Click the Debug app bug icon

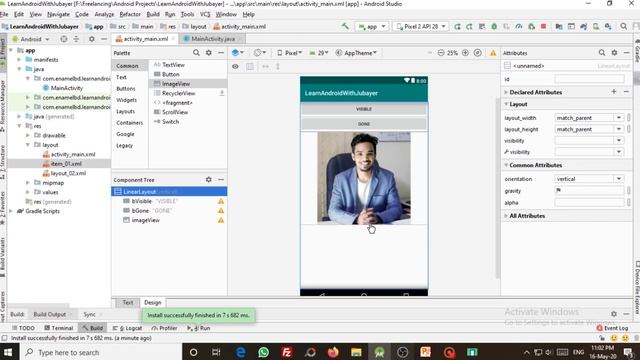point(494,26)
